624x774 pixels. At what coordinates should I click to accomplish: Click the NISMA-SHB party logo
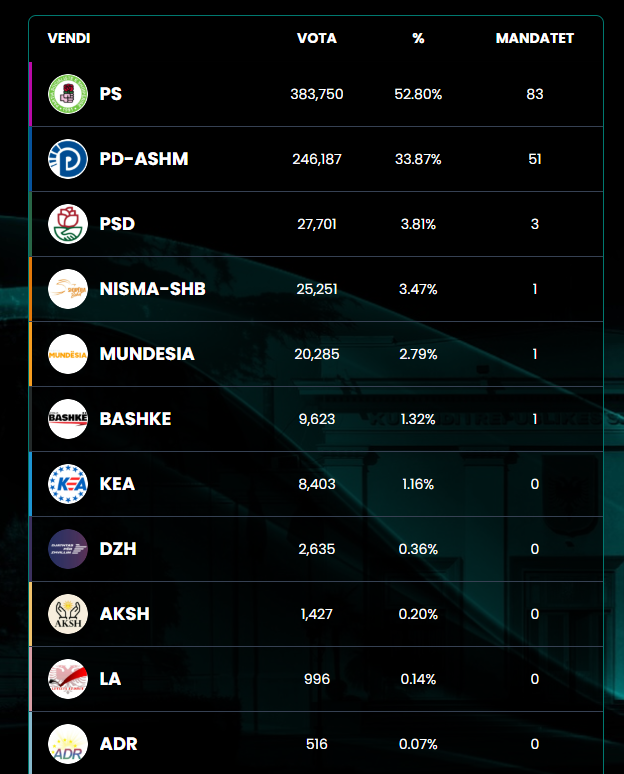pyautogui.click(x=68, y=289)
